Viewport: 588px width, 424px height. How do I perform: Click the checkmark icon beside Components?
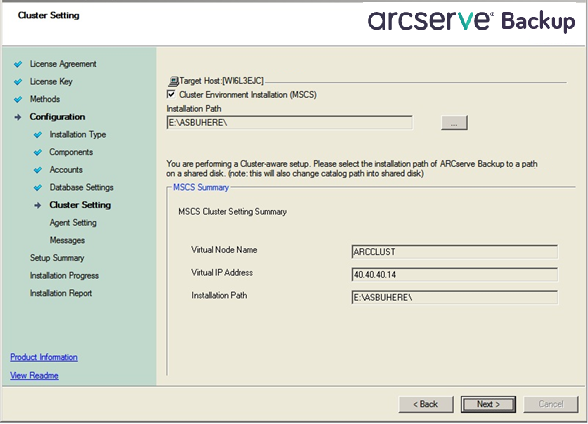[38, 153]
